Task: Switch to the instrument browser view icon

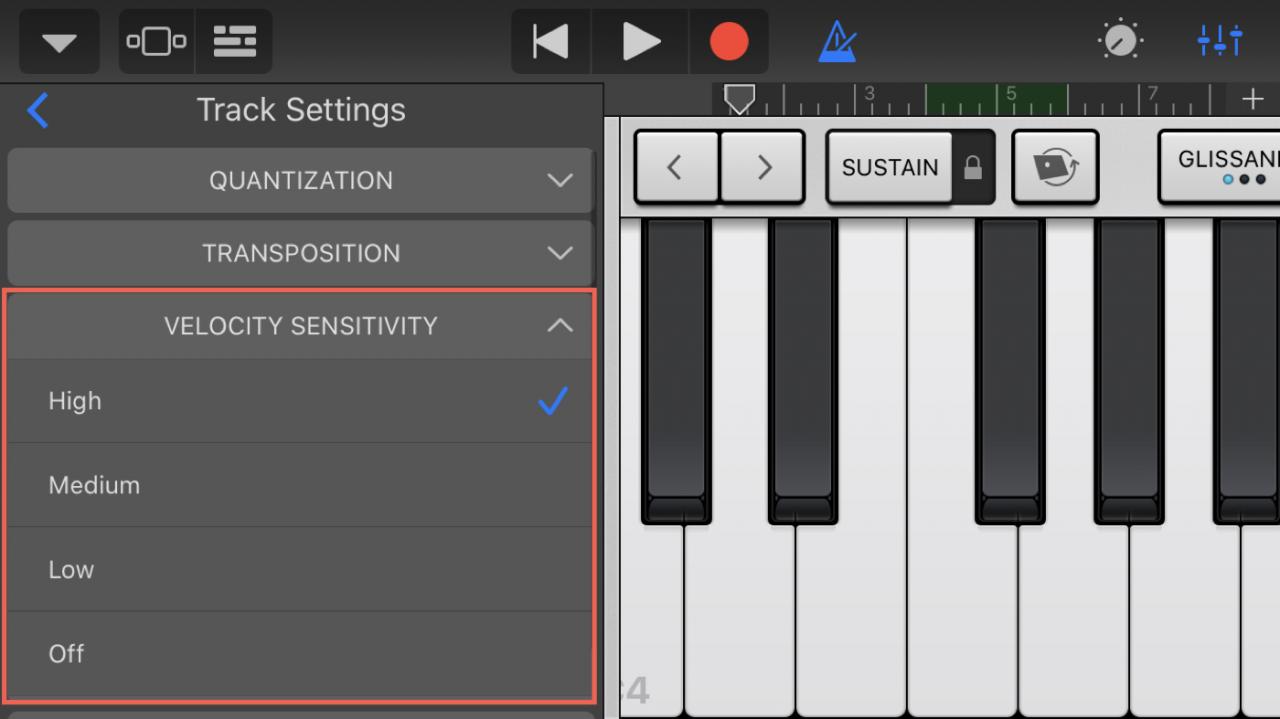Action: click(x=156, y=42)
